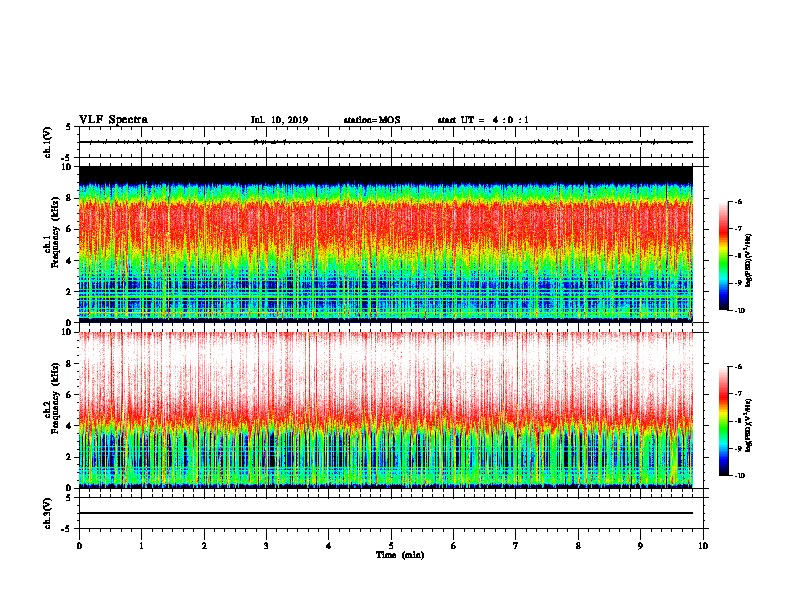Click the "7" tick label on time axis

click(516, 546)
